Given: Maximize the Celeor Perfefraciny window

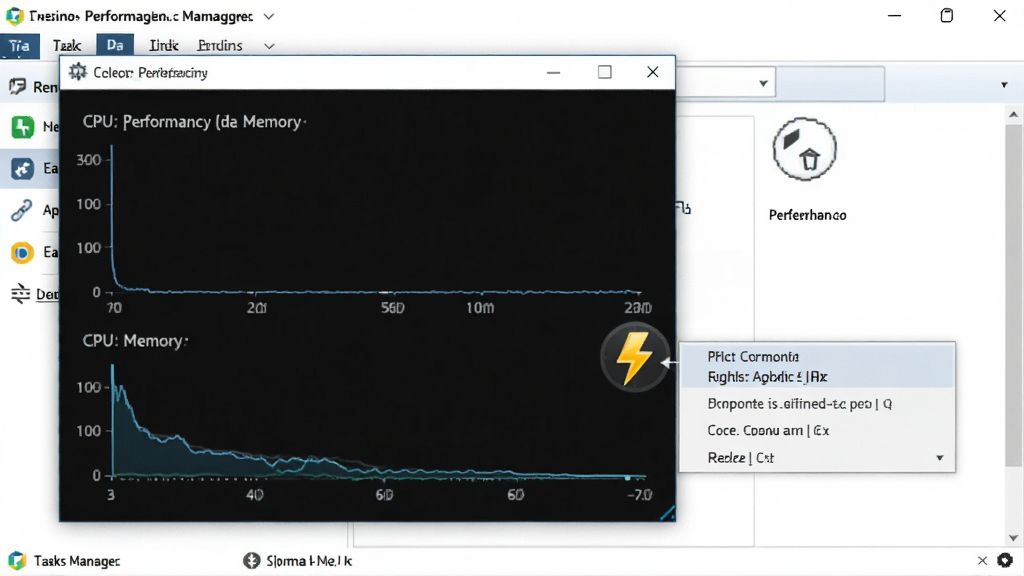Looking at the screenshot, I should pos(605,72).
